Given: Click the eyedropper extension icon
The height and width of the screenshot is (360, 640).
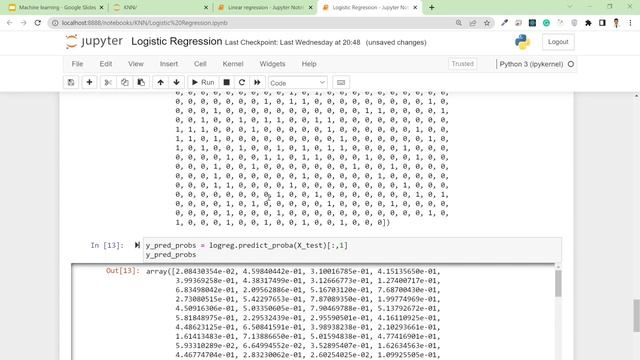Looking at the screenshot, I should (504, 23).
